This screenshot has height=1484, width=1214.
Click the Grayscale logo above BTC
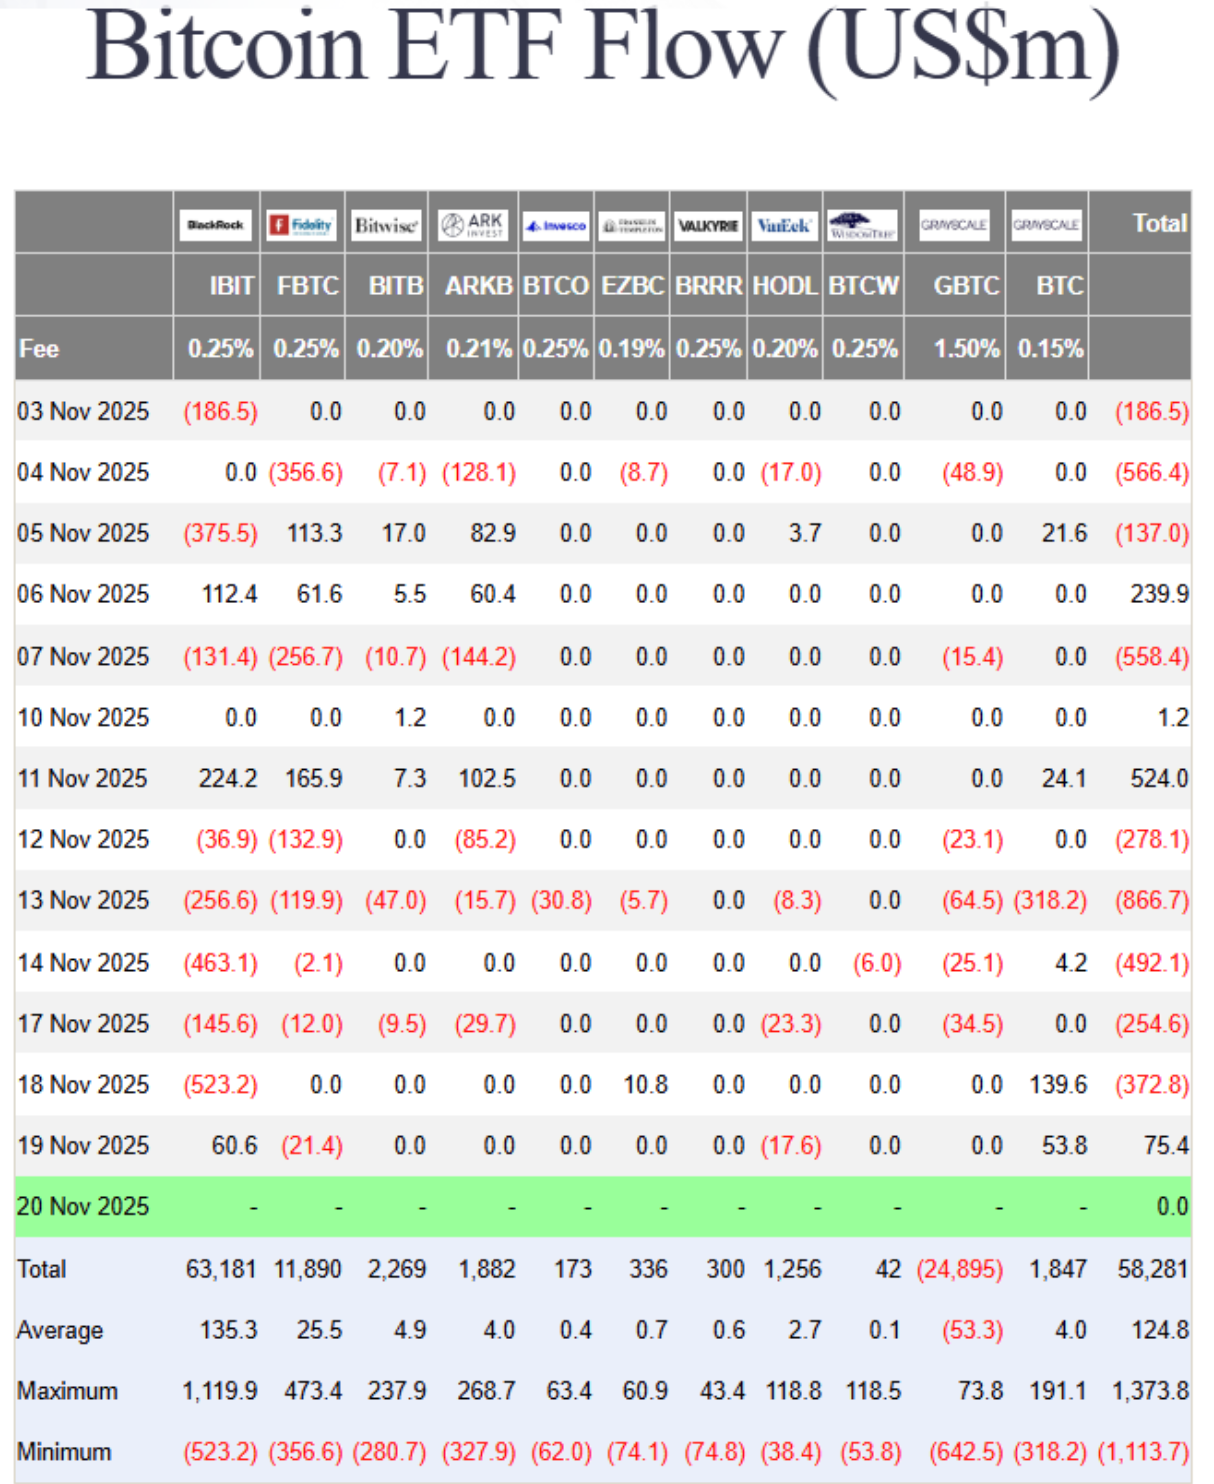pyautogui.click(x=1046, y=224)
